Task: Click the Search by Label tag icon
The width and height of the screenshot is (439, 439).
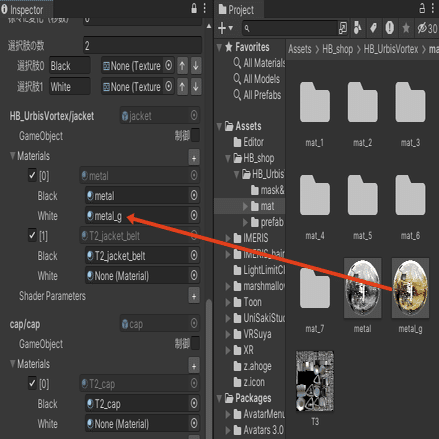Action: pyautogui.click(x=373, y=28)
